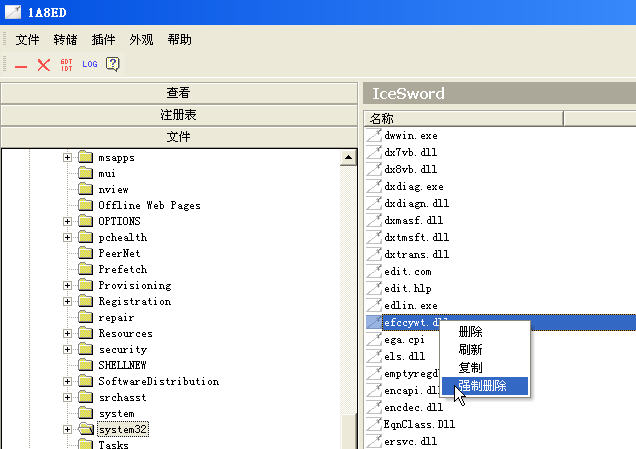Screen dimensions: 636x449
Task: Choose 删除 in the context menu
Action: pos(485,332)
